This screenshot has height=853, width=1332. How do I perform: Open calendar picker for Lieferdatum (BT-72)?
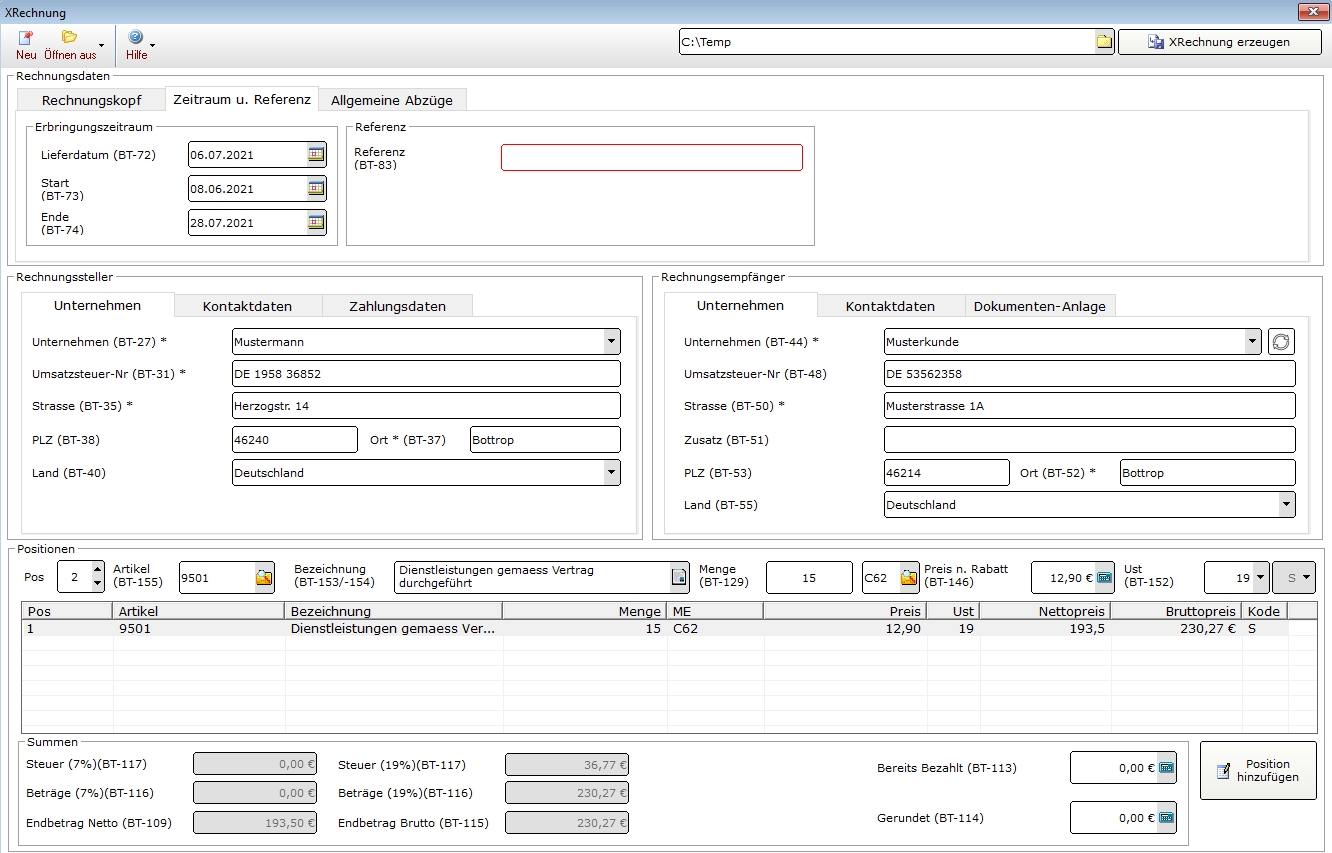316,155
